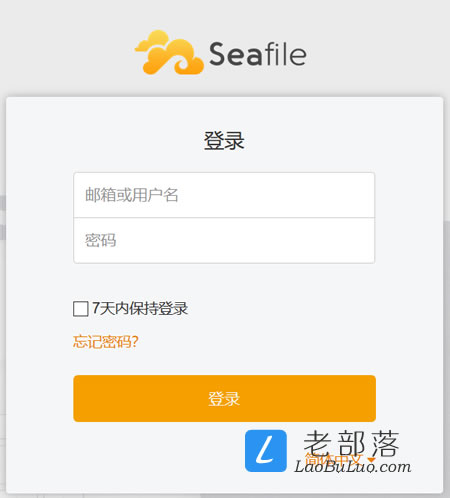Click the orange arrow beside 简体中文
The image size is (450, 498).
(372, 460)
